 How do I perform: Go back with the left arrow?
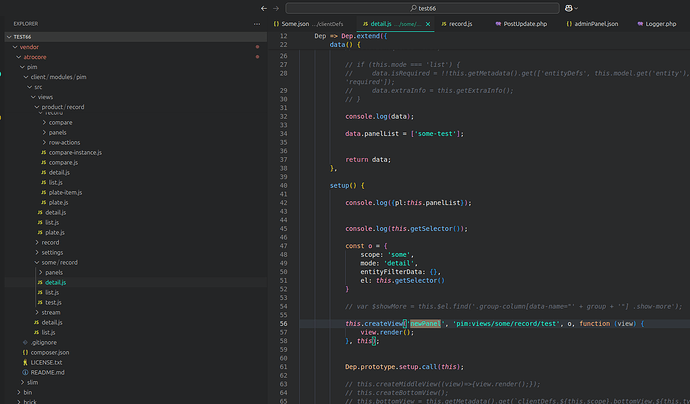[x=264, y=8]
